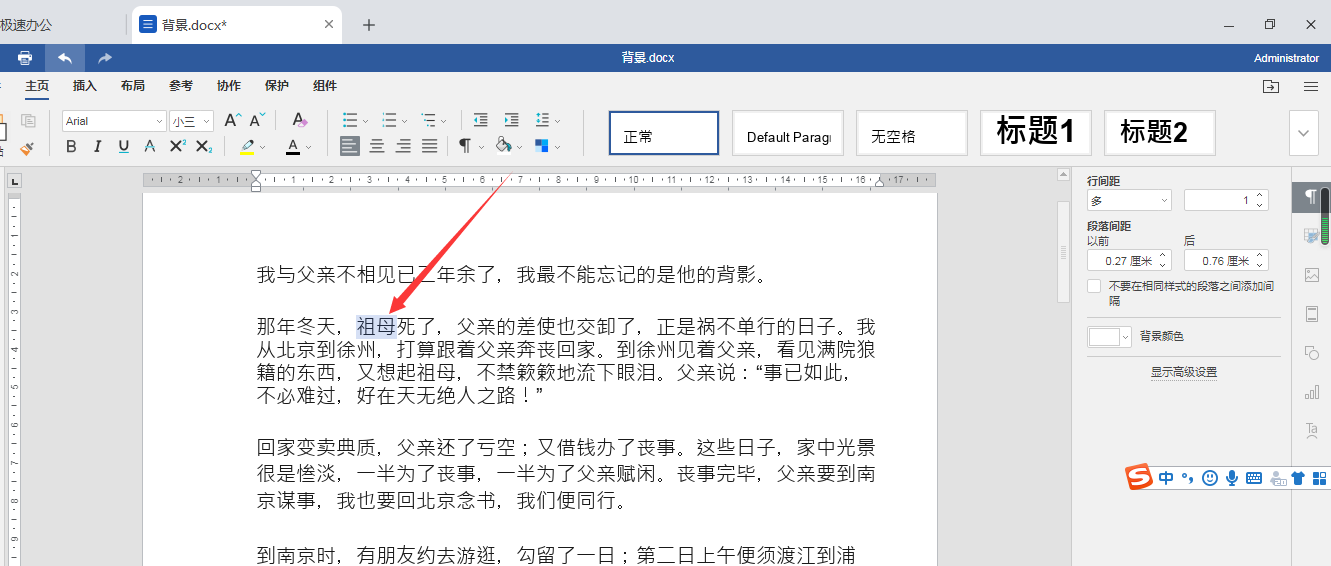The width and height of the screenshot is (1331, 566).
Task: Open a new tab with the plus button
Action: pos(368,25)
